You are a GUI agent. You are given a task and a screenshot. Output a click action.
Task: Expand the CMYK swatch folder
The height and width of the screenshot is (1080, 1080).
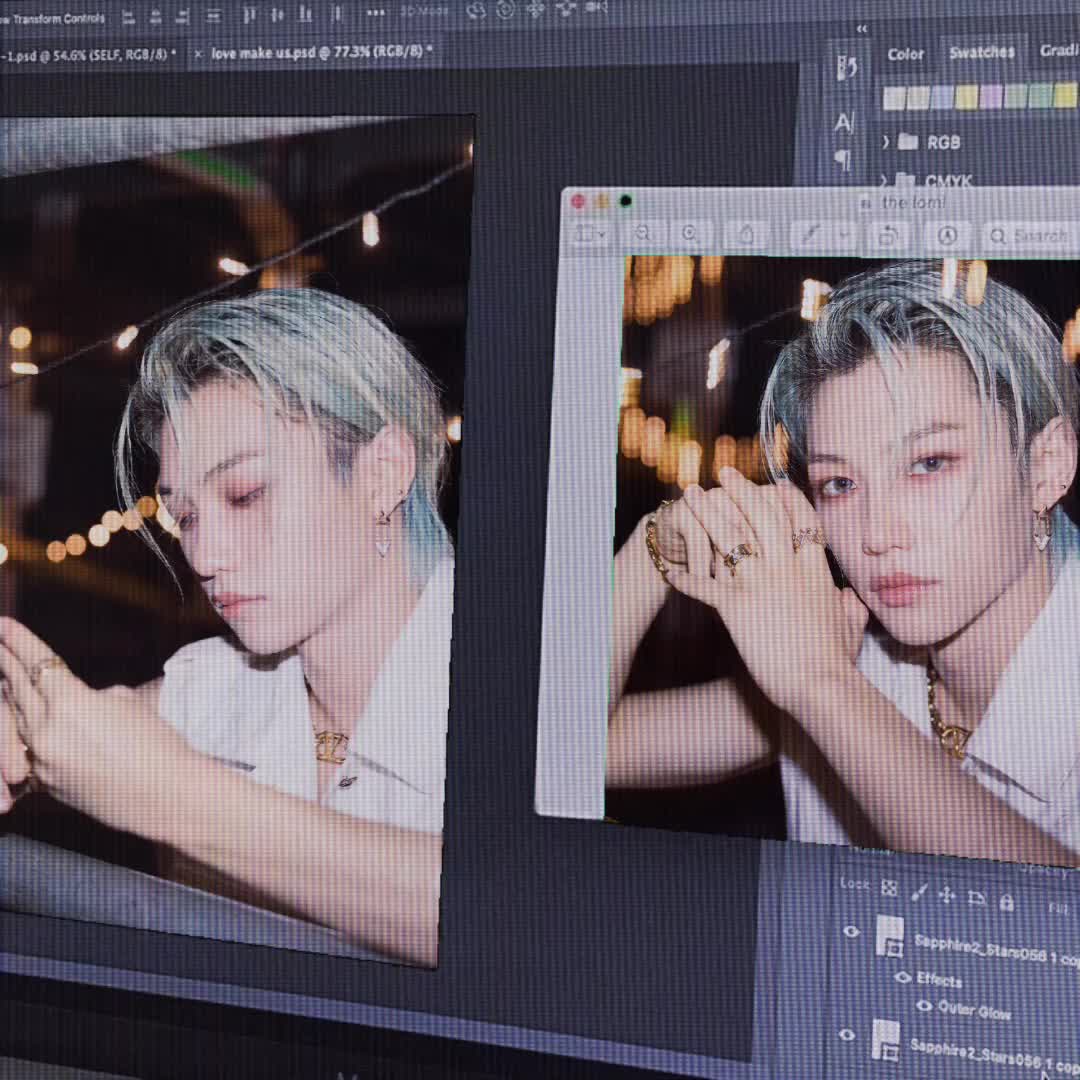[884, 180]
